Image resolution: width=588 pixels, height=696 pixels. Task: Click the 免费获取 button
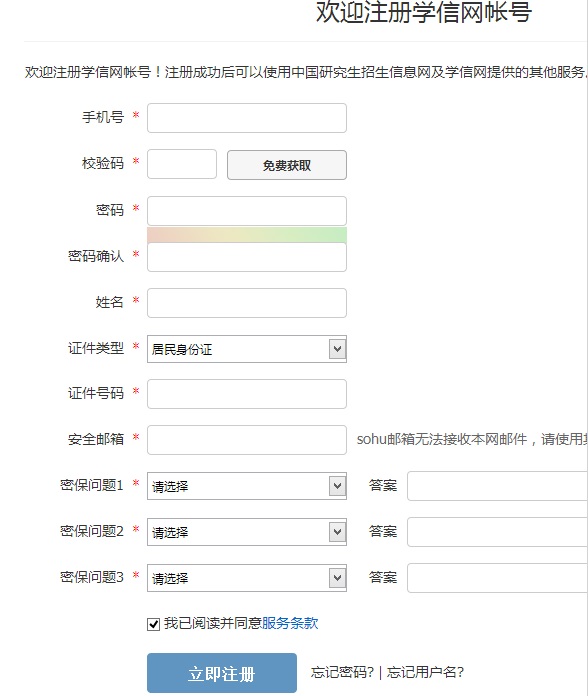tap(287, 165)
